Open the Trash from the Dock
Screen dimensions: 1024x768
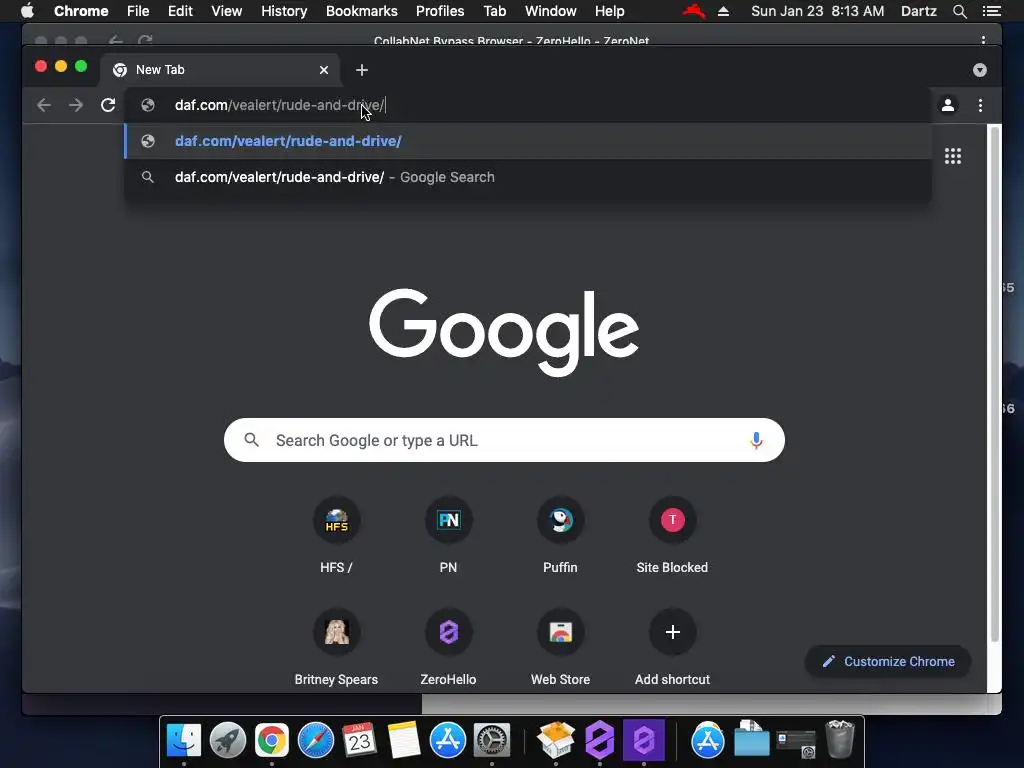coord(839,739)
